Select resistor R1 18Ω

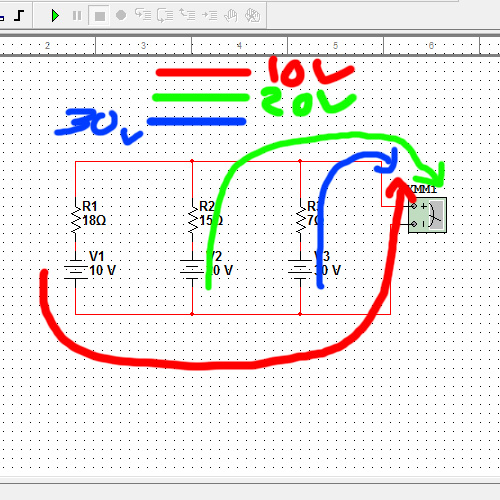pyautogui.click(x=76, y=217)
